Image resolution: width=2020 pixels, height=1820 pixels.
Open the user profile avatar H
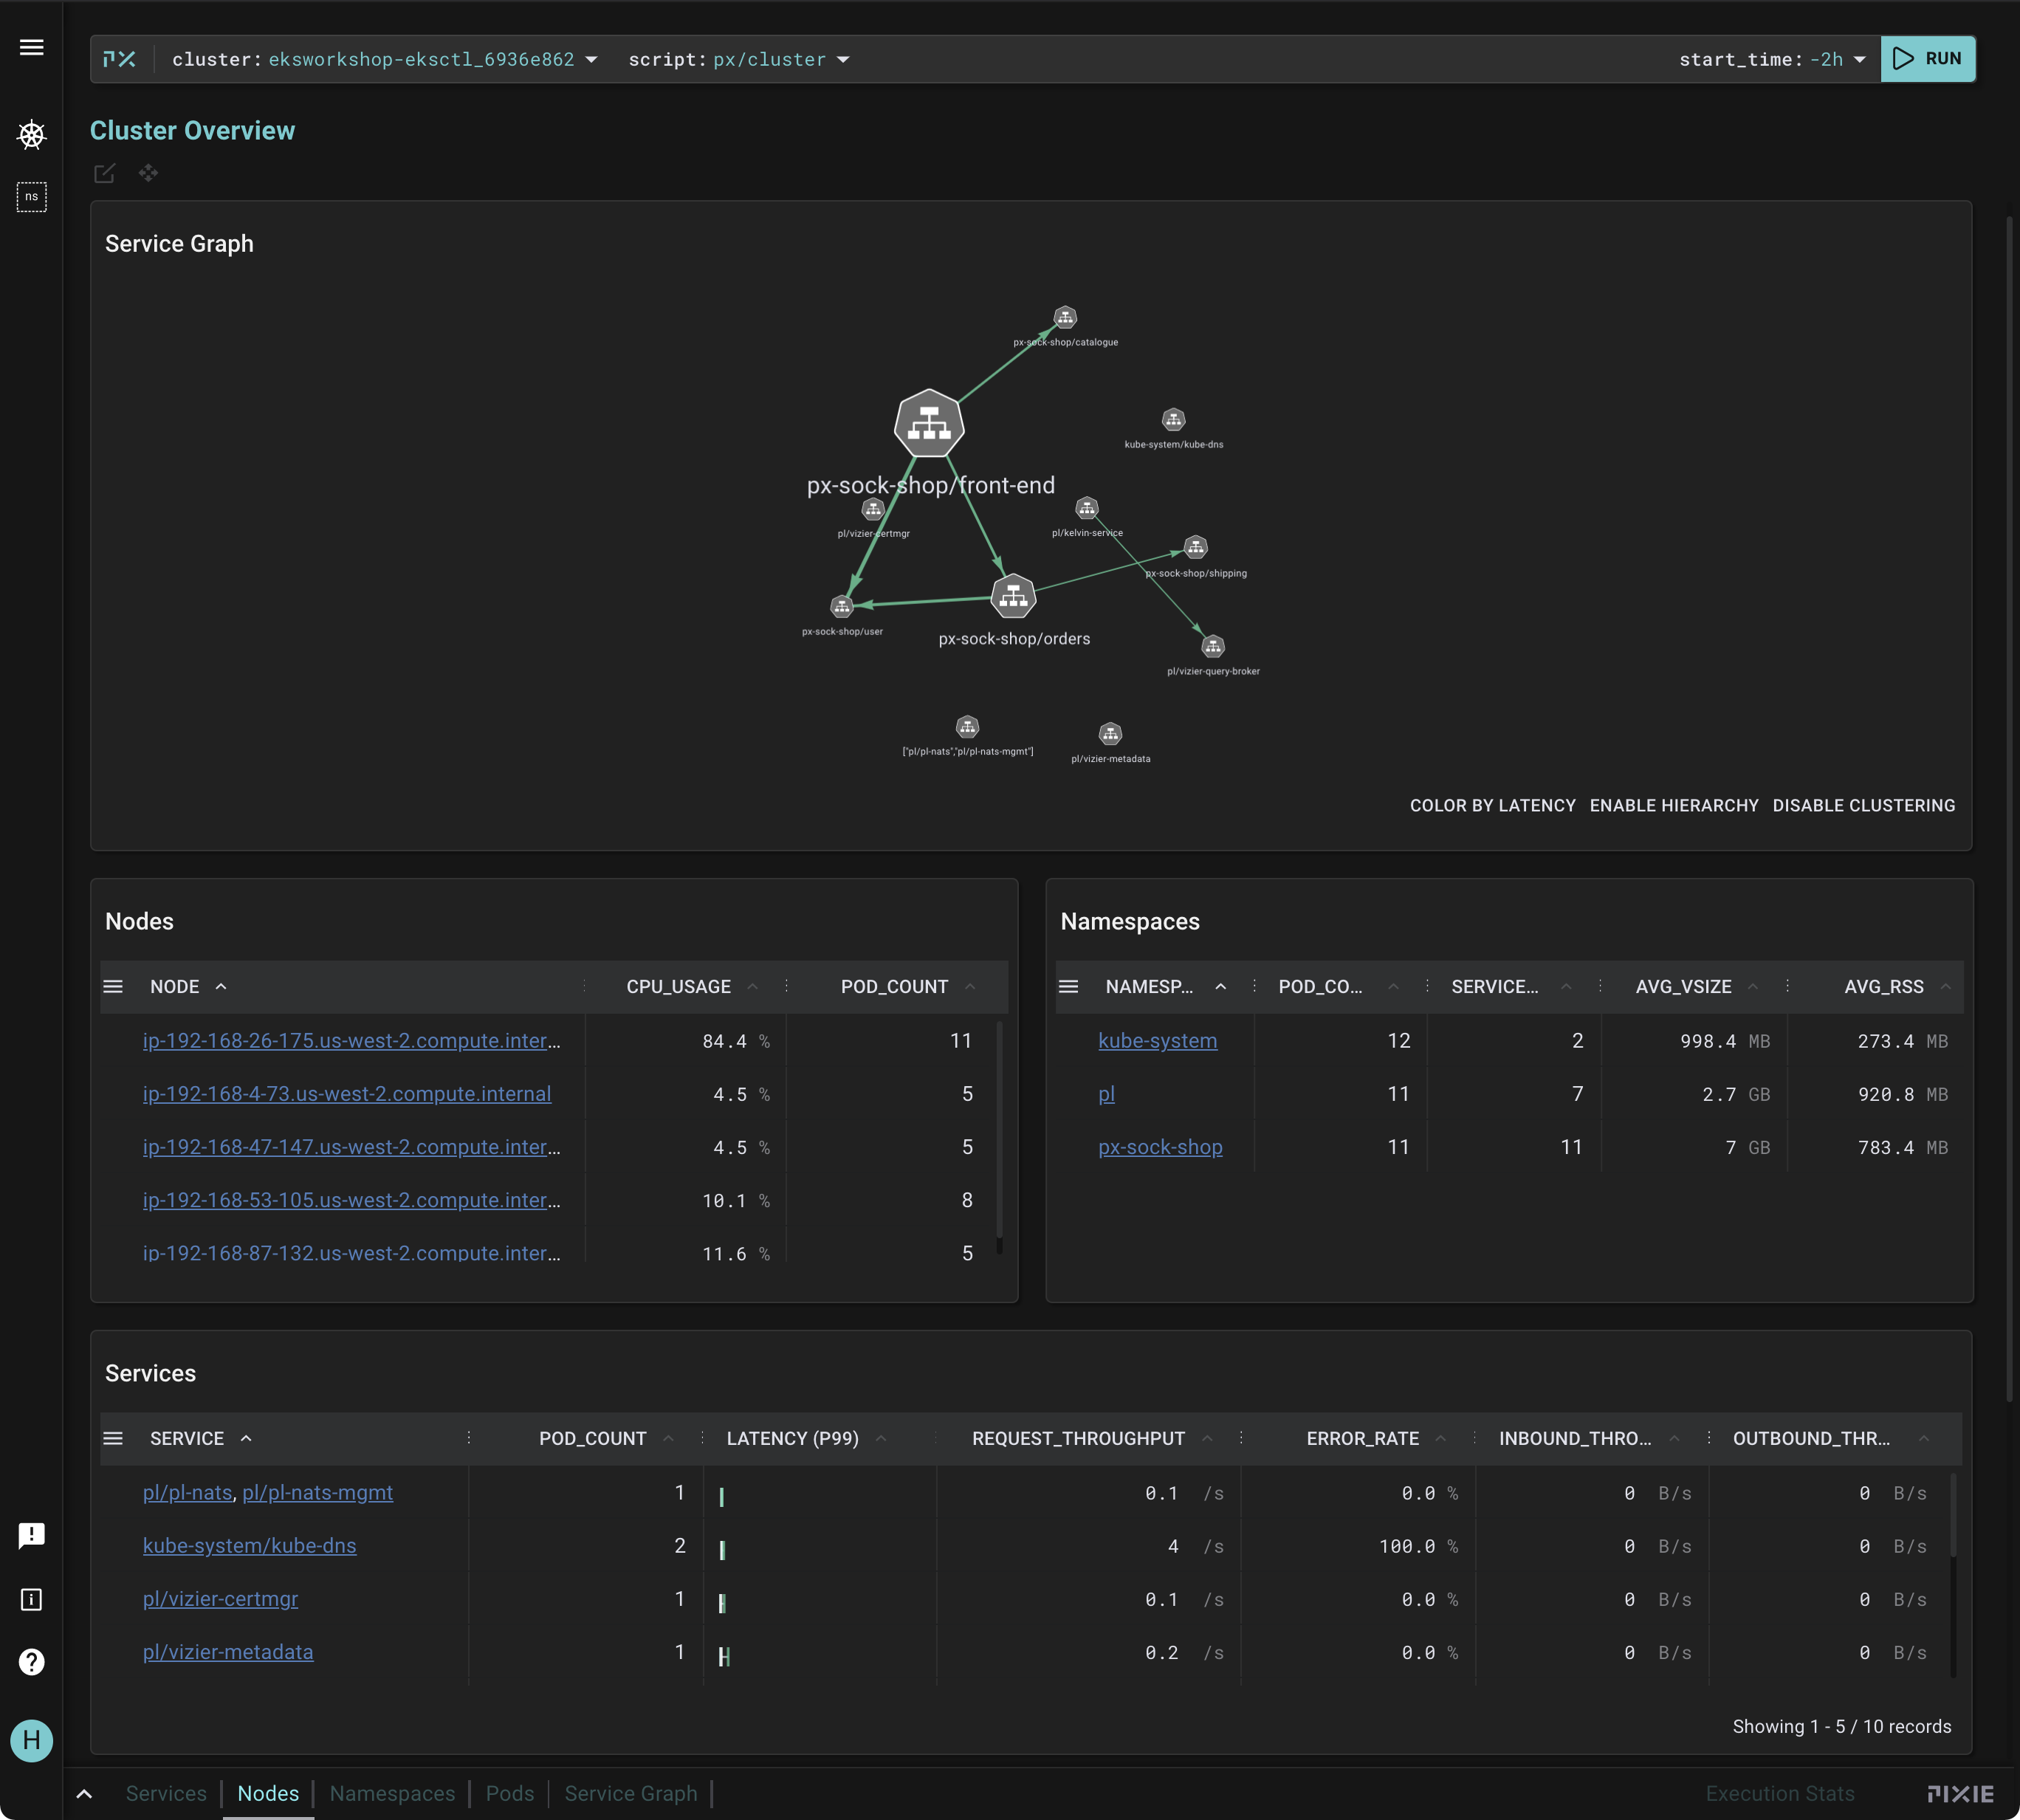click(x=32, y=1741)
